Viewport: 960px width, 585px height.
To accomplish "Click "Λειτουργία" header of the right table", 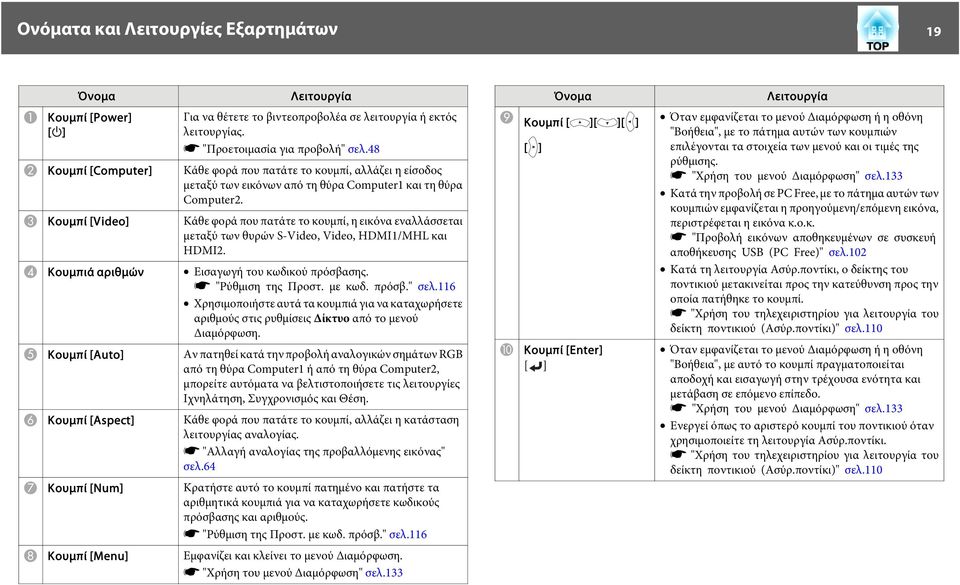I will [798, 96].
